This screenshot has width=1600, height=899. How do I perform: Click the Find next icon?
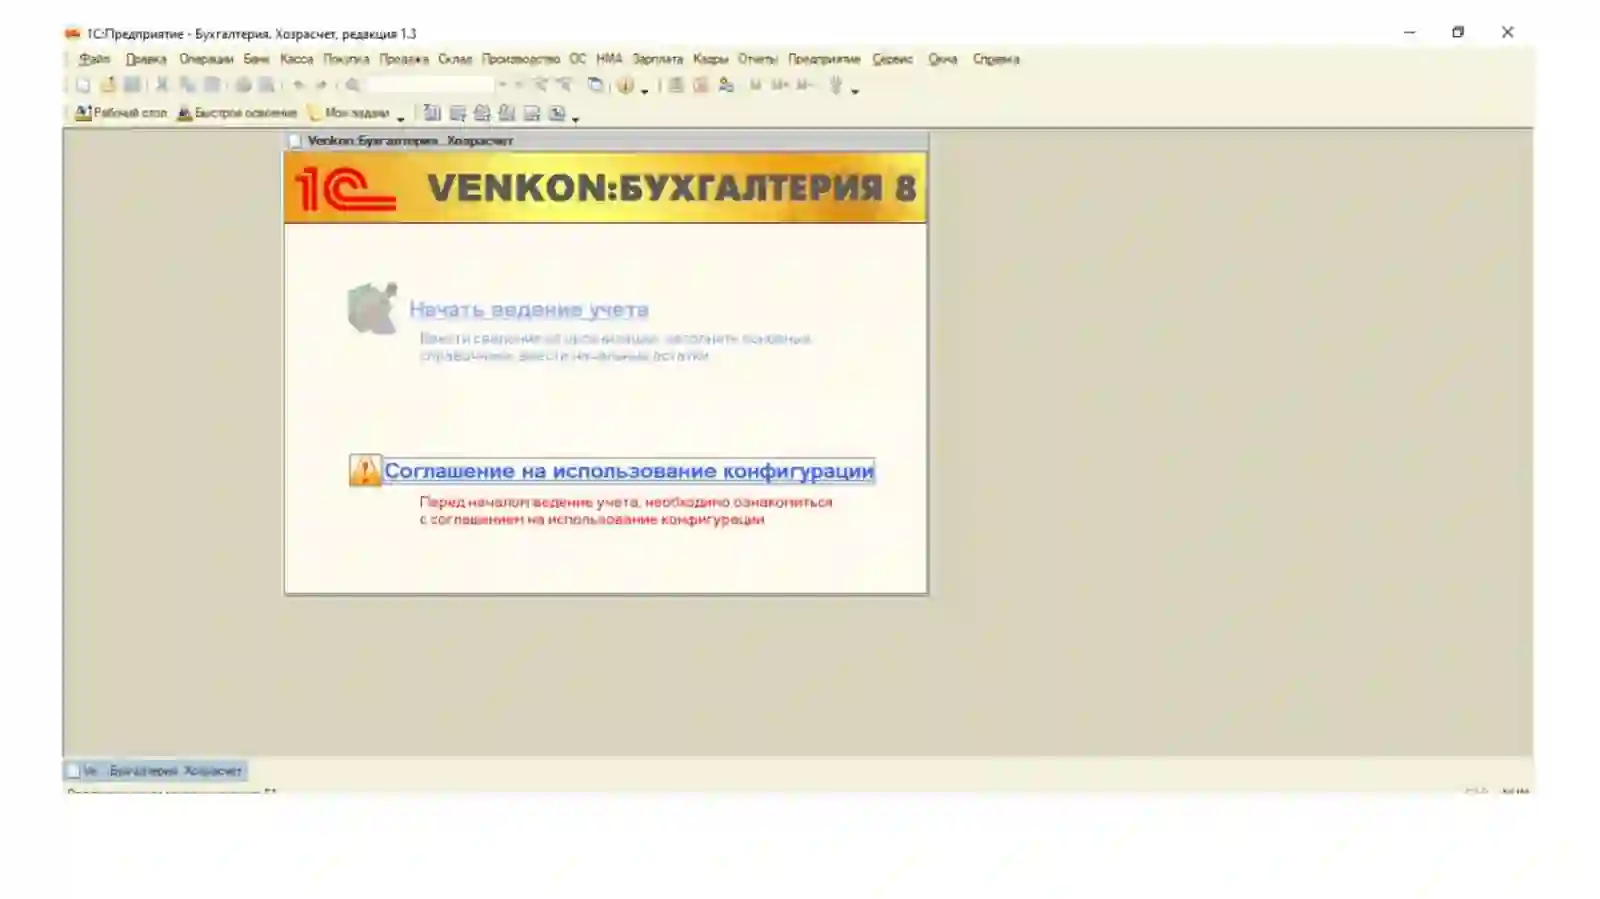[540, 85]
